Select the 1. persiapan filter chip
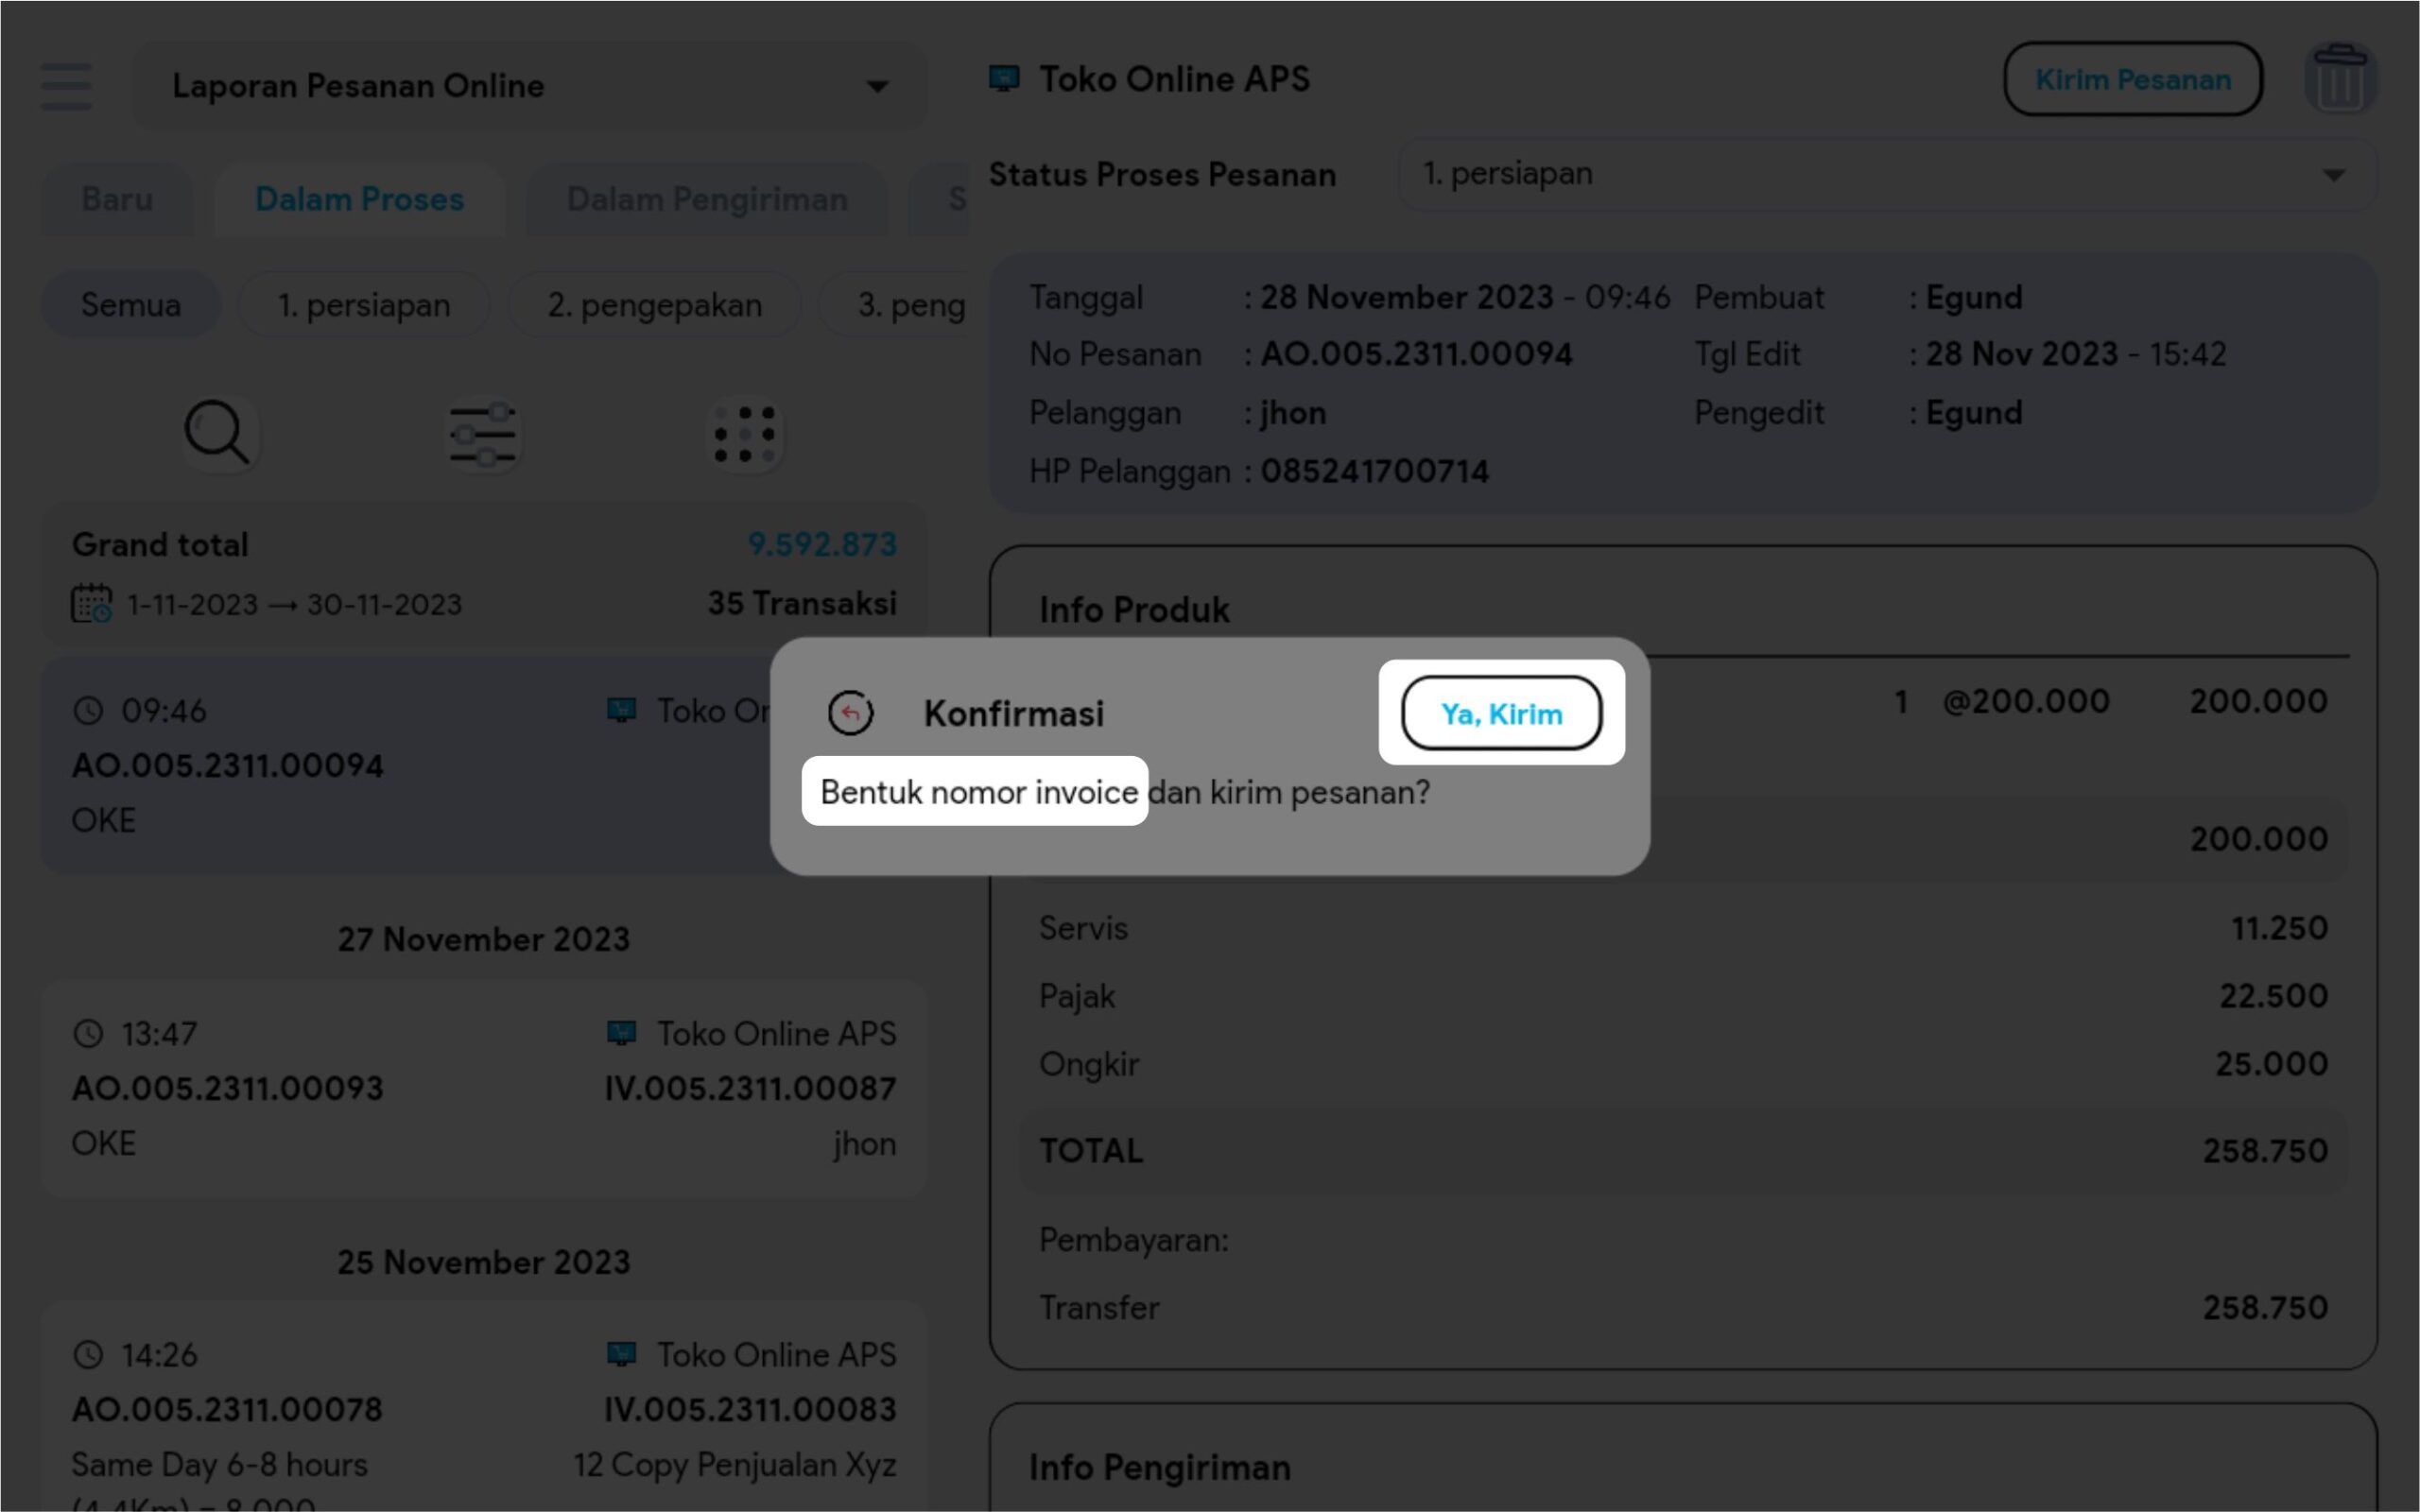Screen dimensions: 2420x1512 click(364, 305)
